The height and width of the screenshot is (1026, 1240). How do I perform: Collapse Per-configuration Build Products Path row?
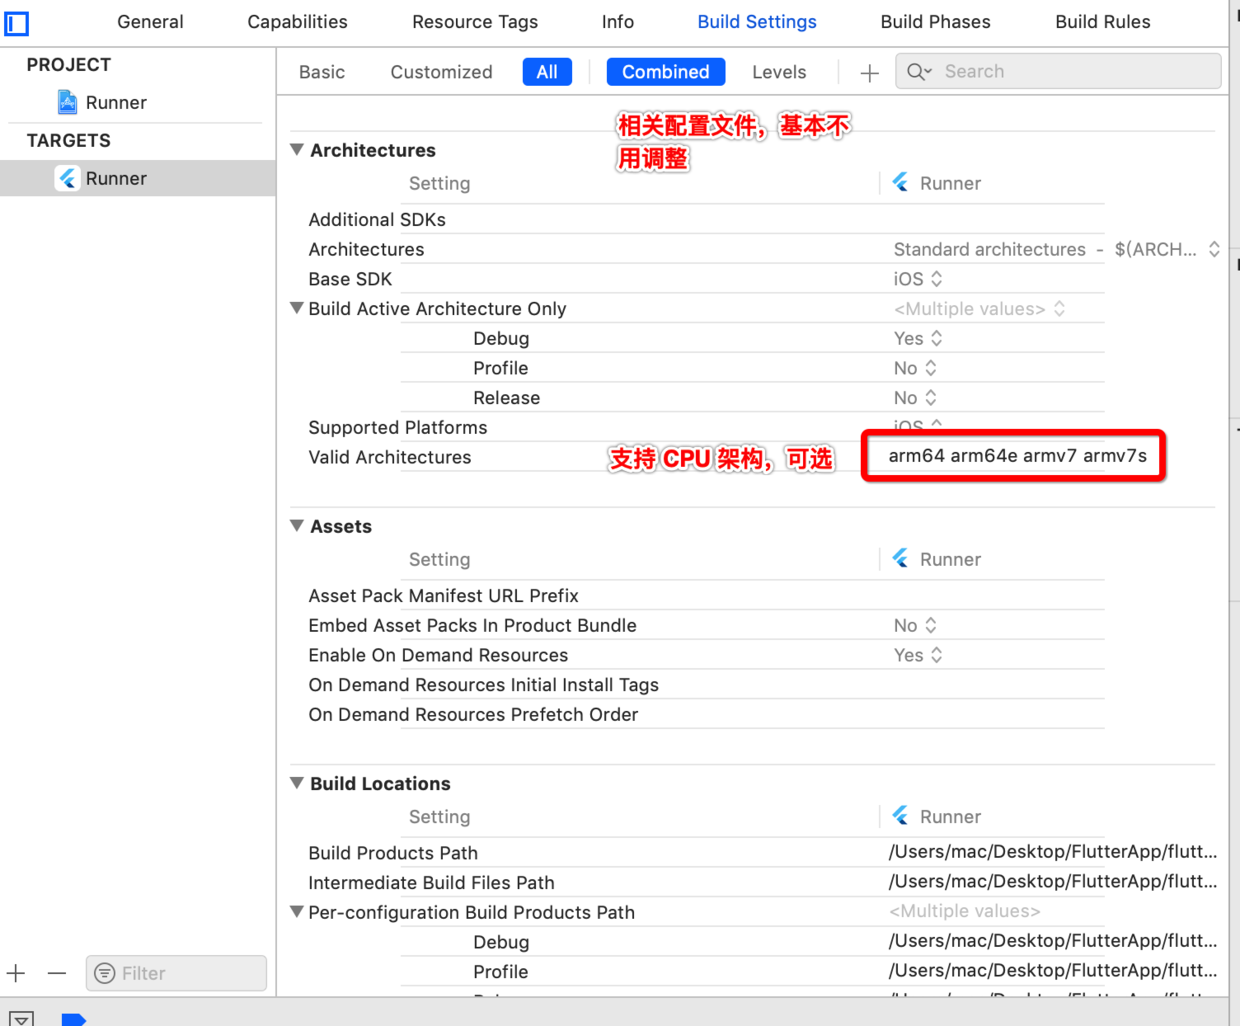click(x=297, y=912)
